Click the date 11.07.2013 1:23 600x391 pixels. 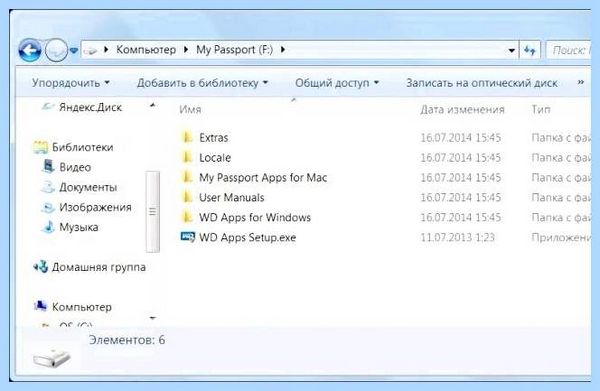(457, 237)
